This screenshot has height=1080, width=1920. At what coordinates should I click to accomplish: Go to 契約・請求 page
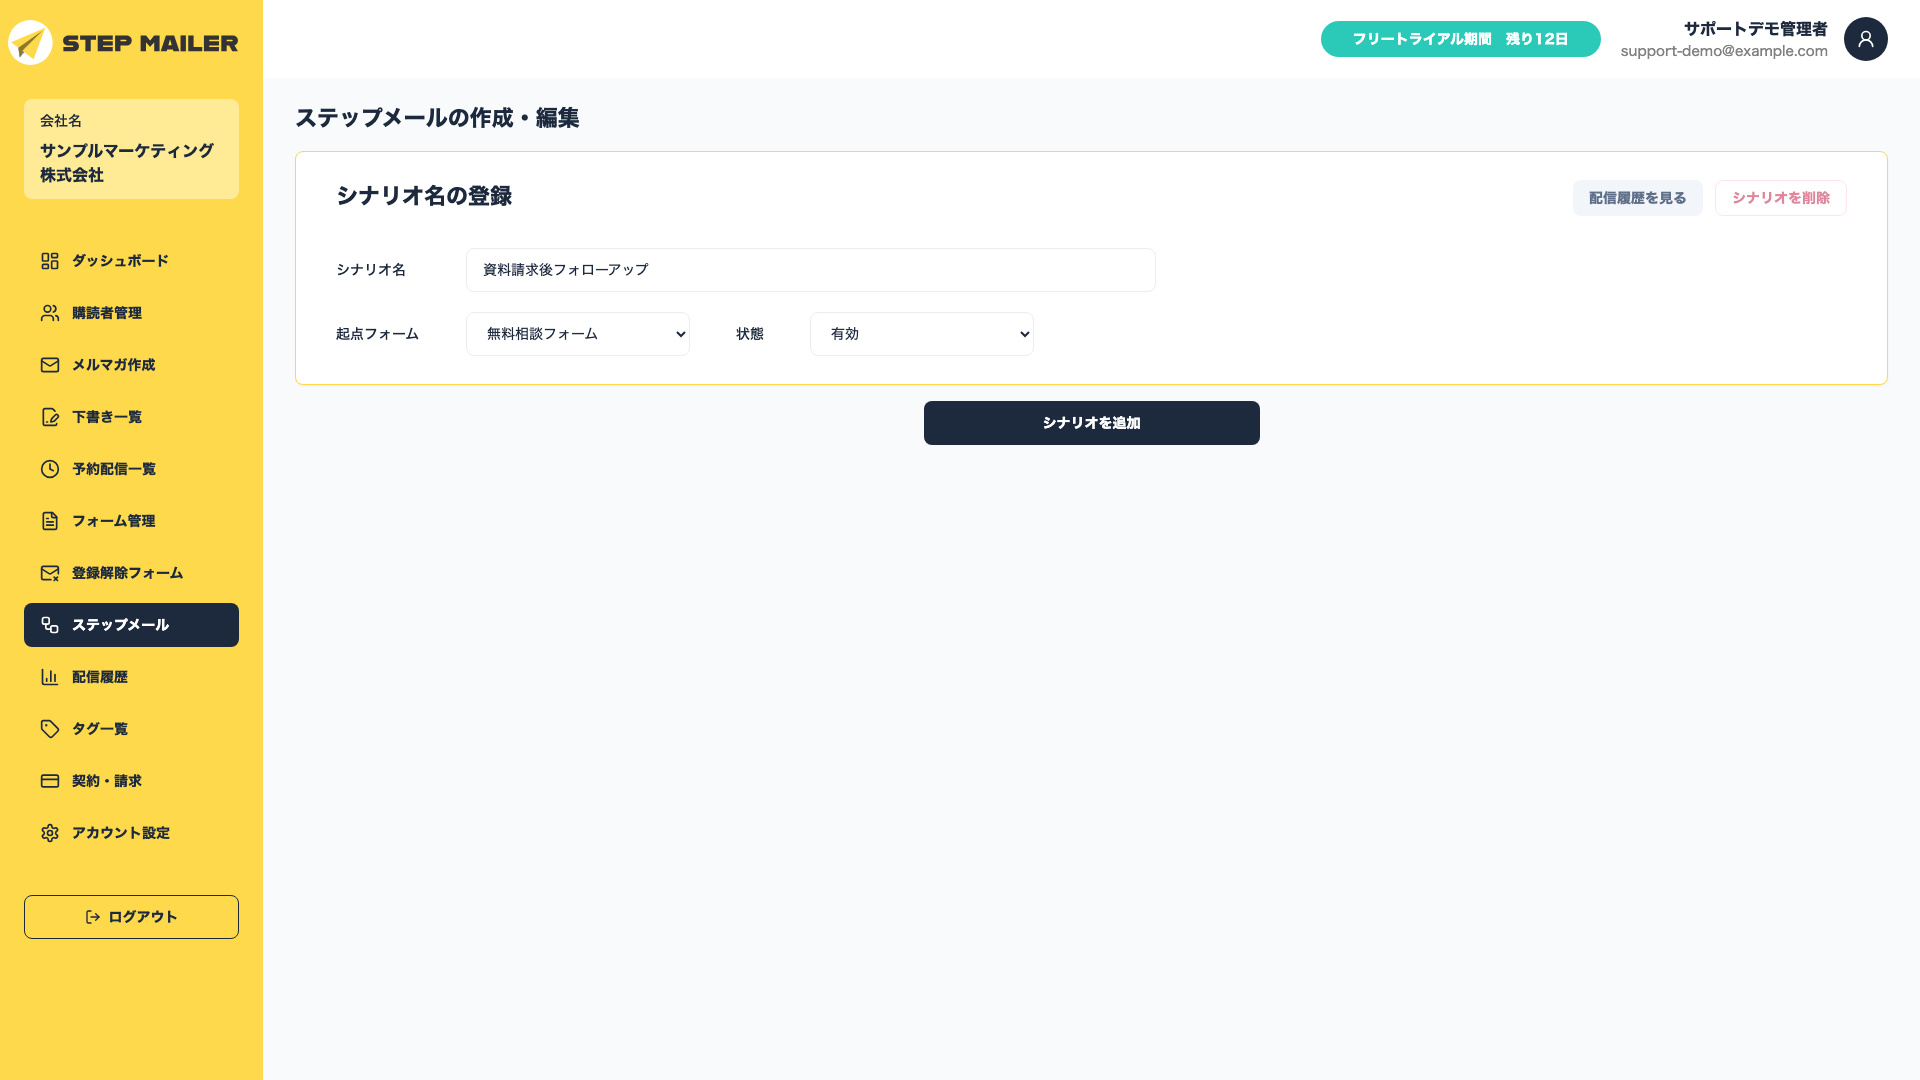[x=131, y=781]
